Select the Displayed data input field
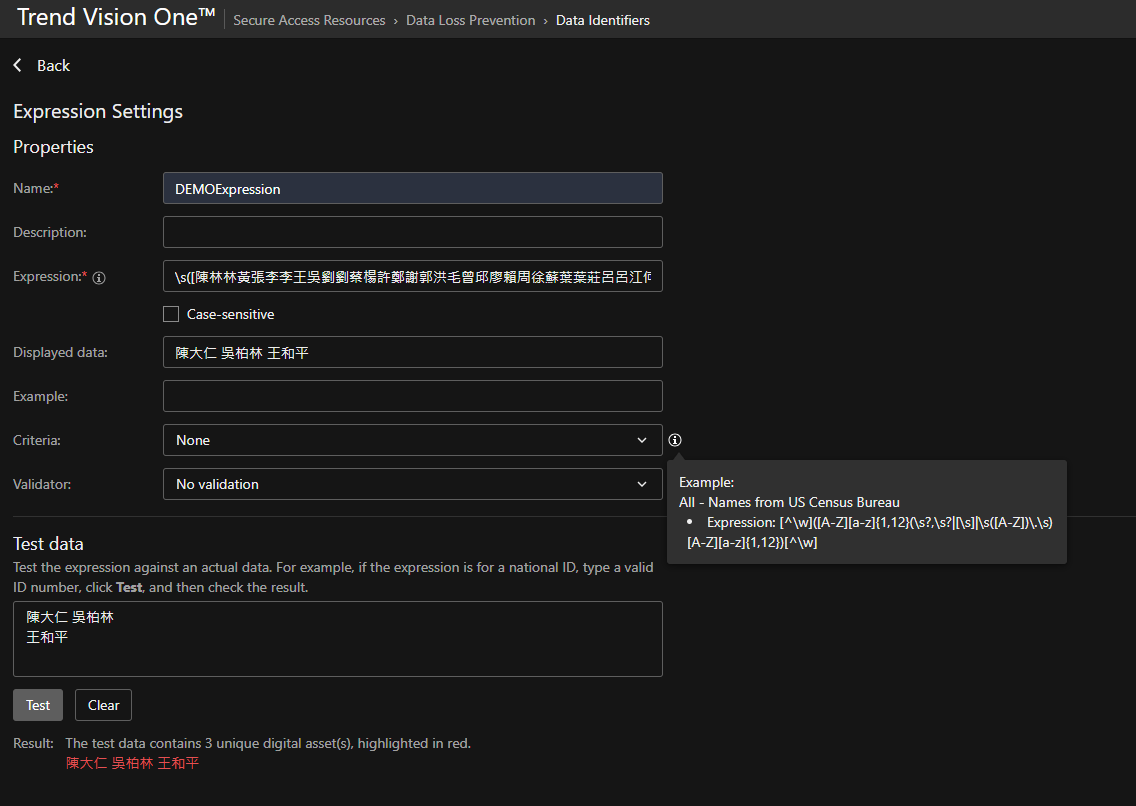This screenshot has width=1136, height=806. click(x=412, y=352)
